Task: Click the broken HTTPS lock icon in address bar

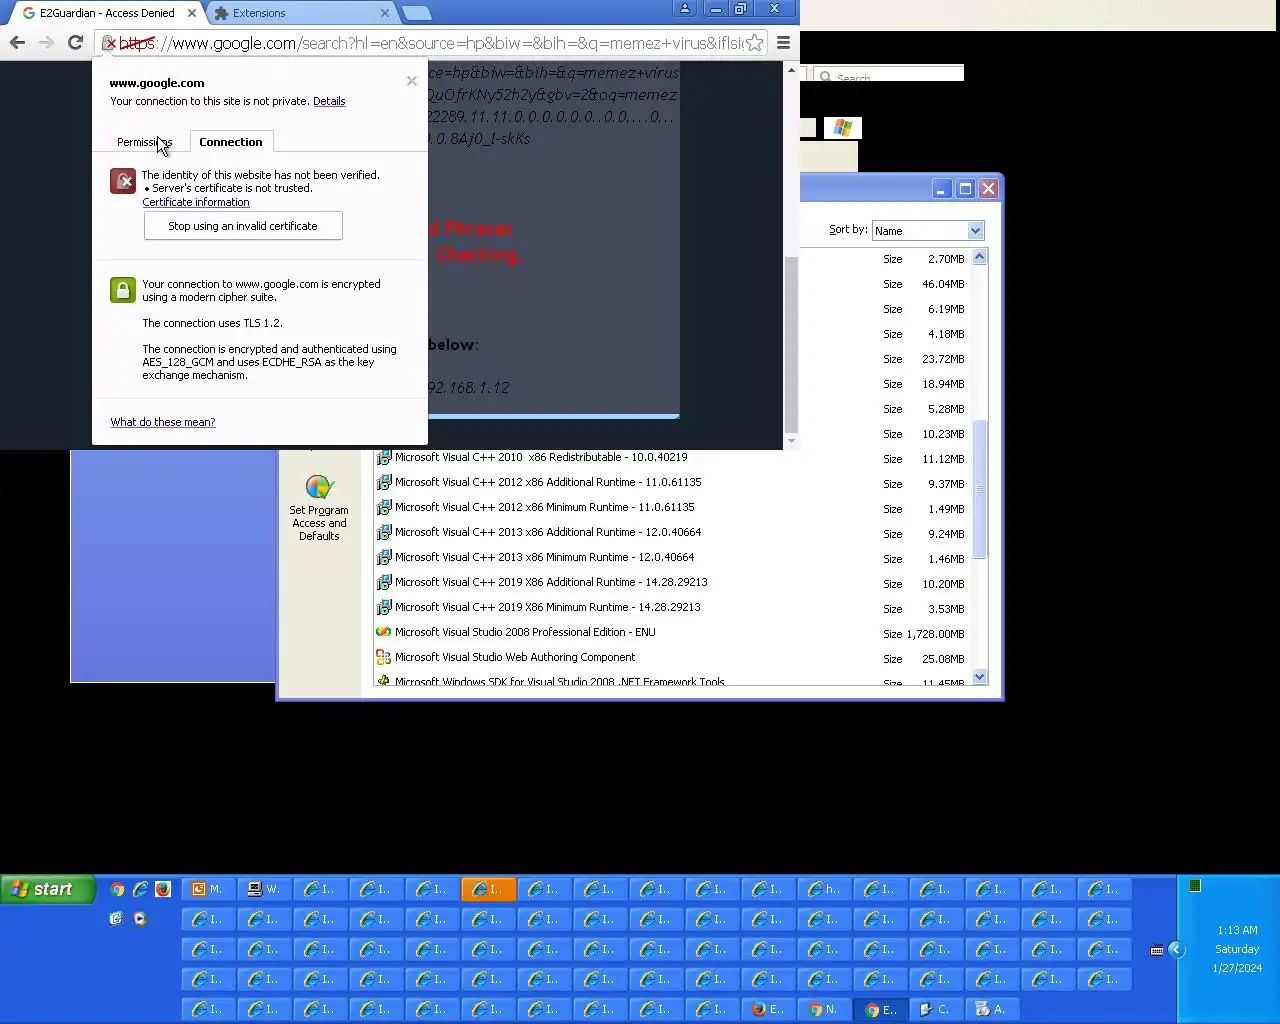Action: pyautogui.click(x=110, y=43)
